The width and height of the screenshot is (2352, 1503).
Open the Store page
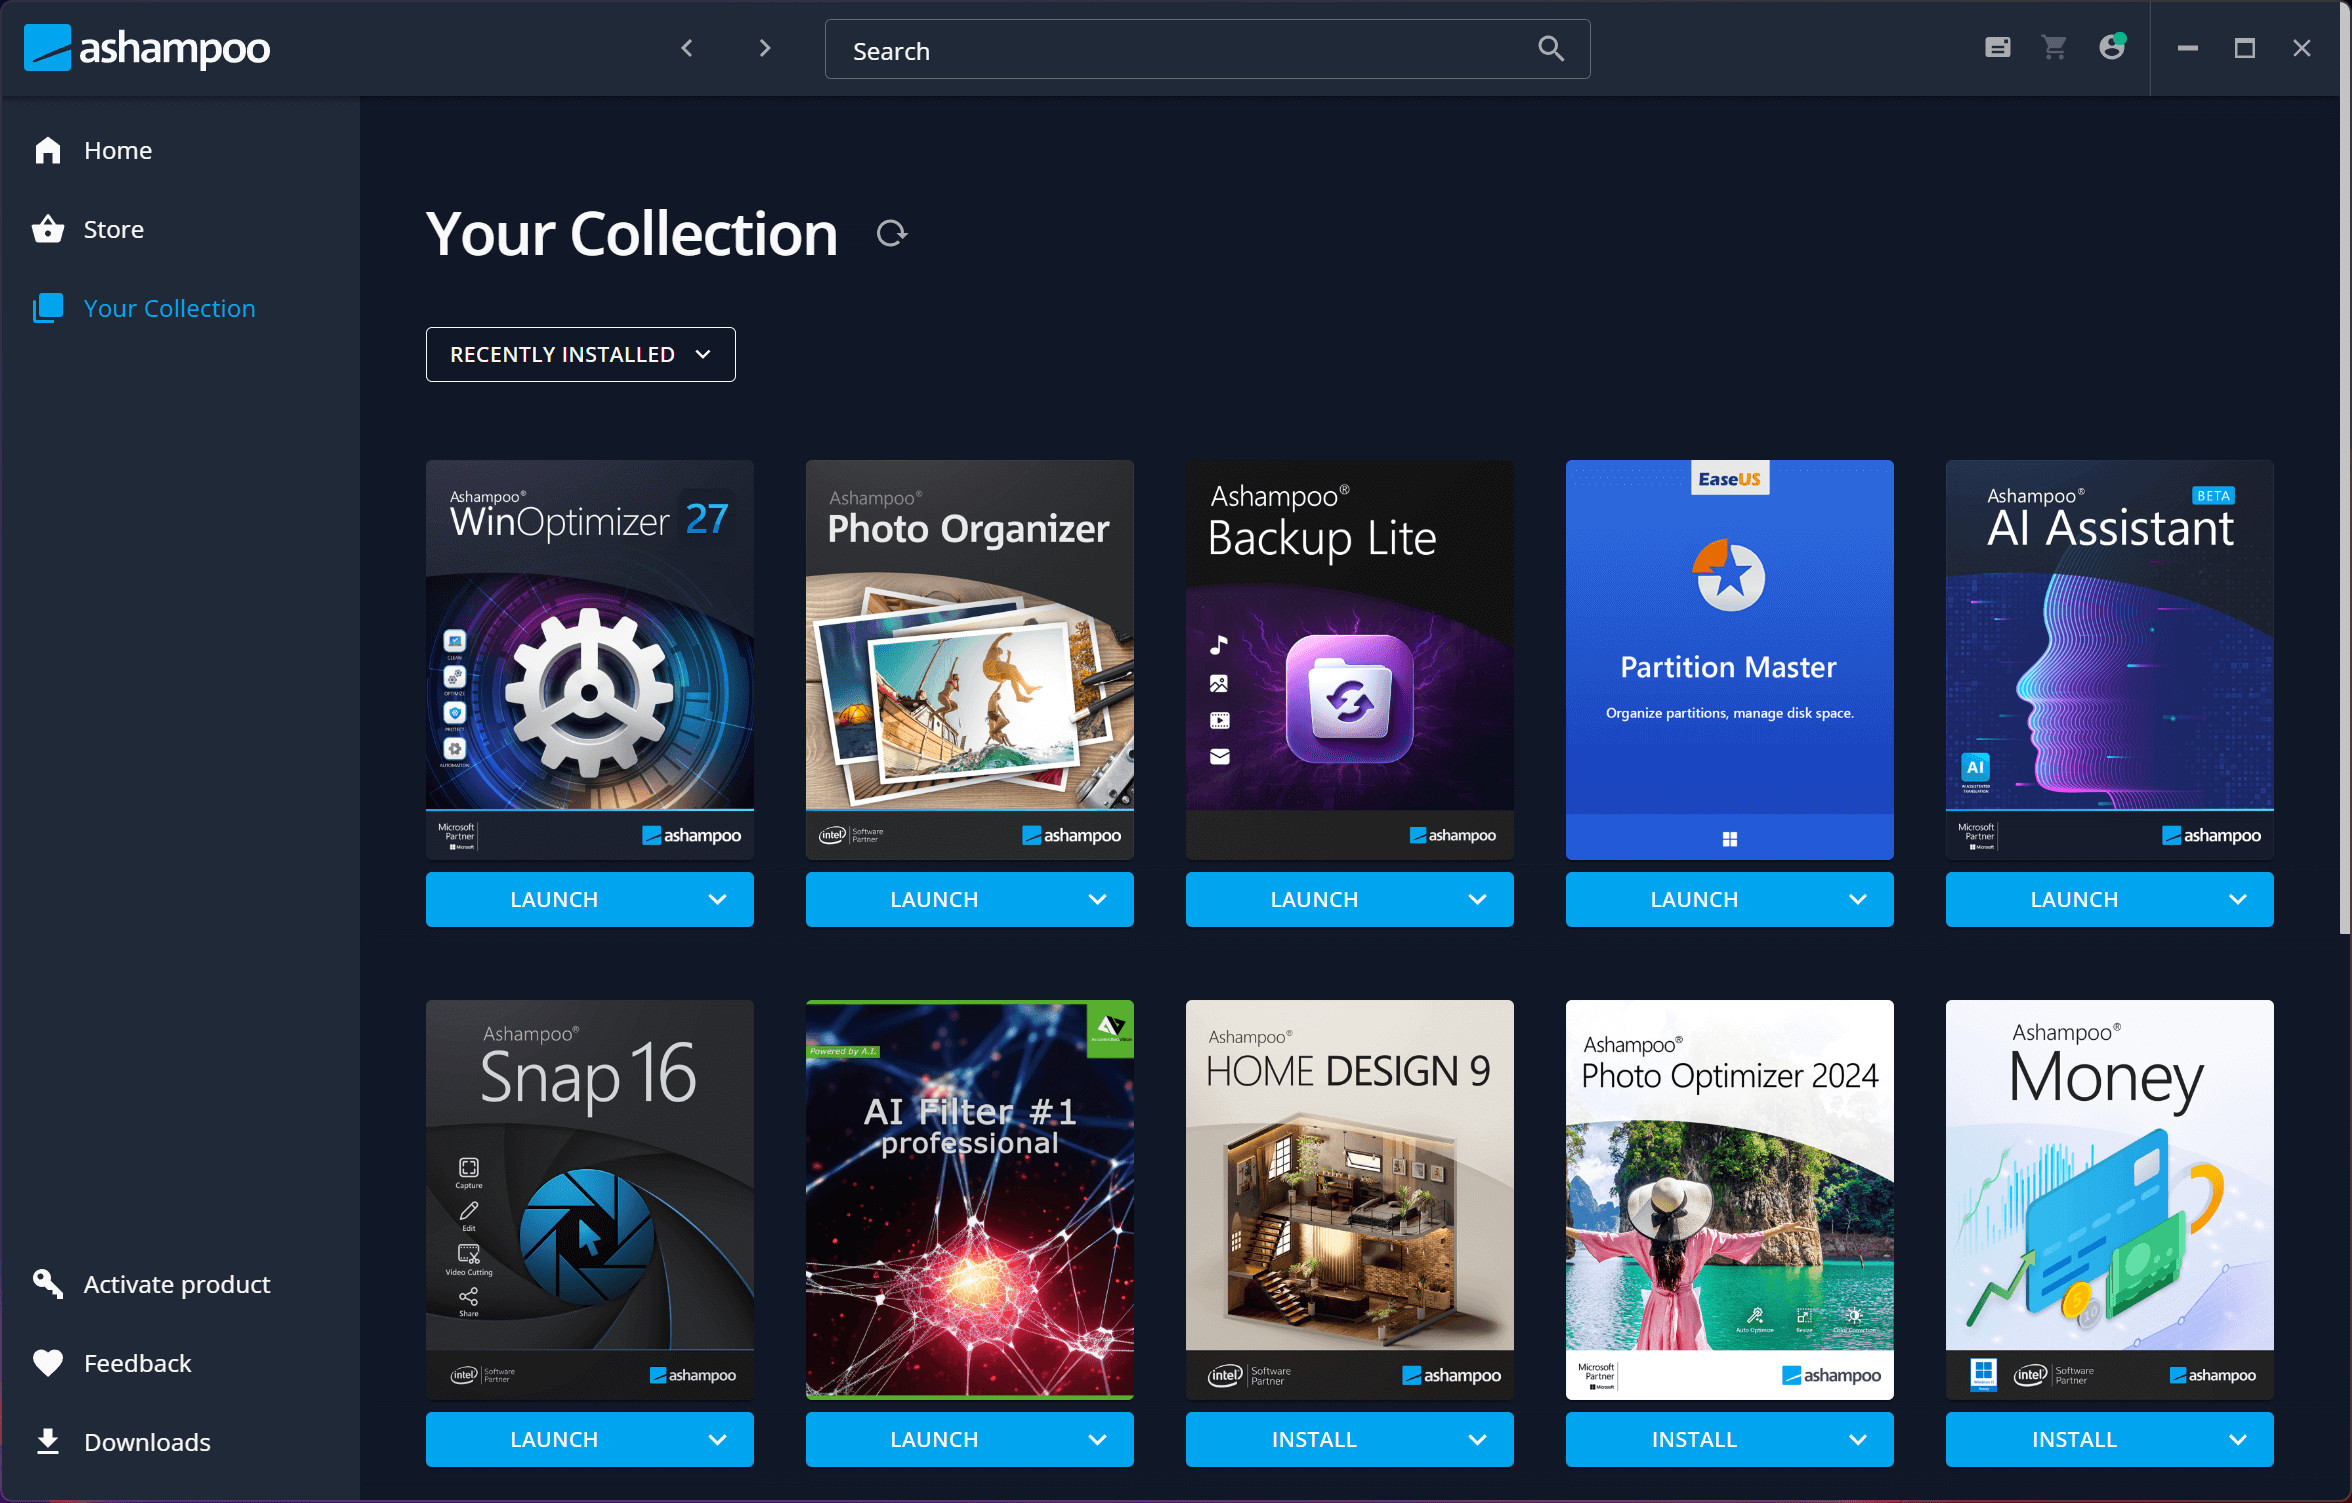tap(114, 229)
